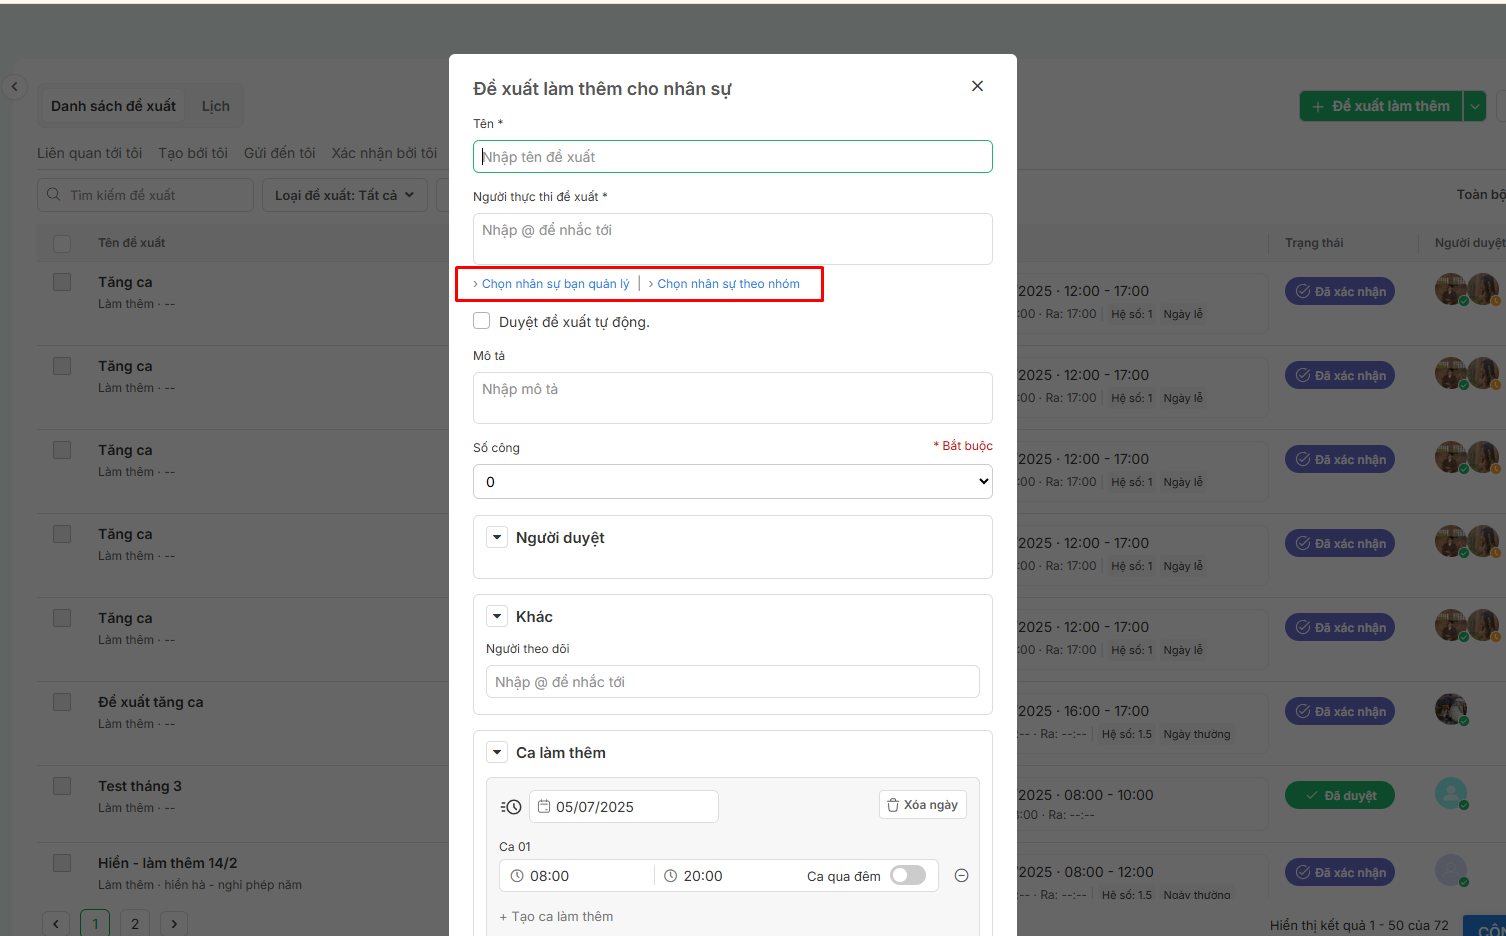This screenshot has width=1506, height=936.
Task: Click the Người theo dõi field
Action: (733, 682)
